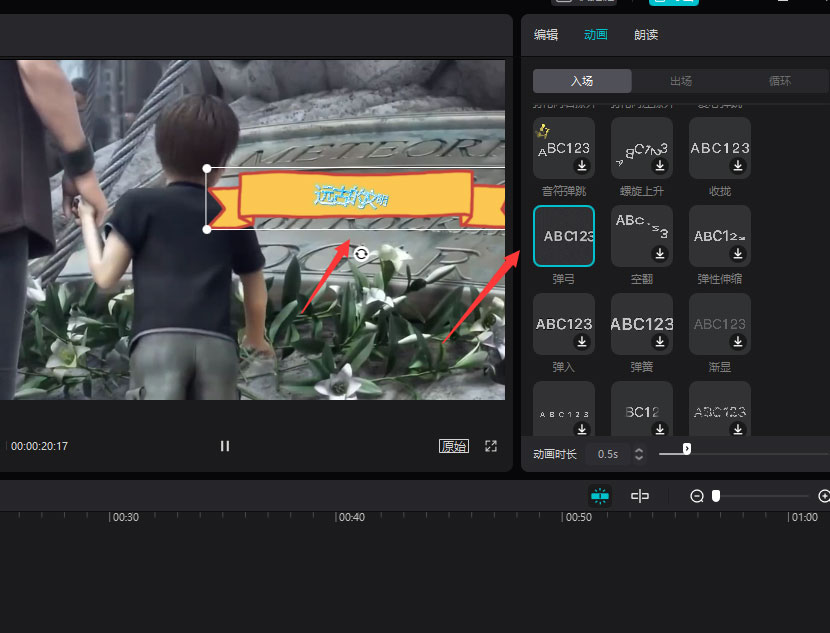Viewport: 830px width, 633px height.
Task: Download the 弹性伸缩 animation
Action: click(738, 254)
